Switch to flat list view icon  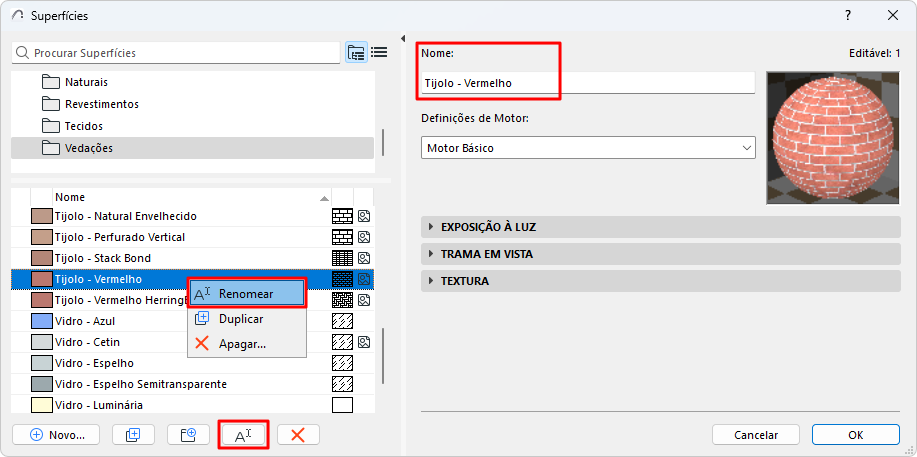[379, 53]
